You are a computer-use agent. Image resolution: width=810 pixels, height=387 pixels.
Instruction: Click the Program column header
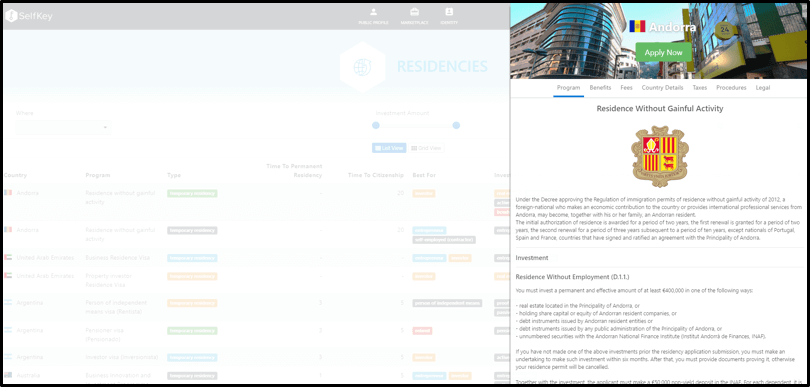tap(98, 175)
